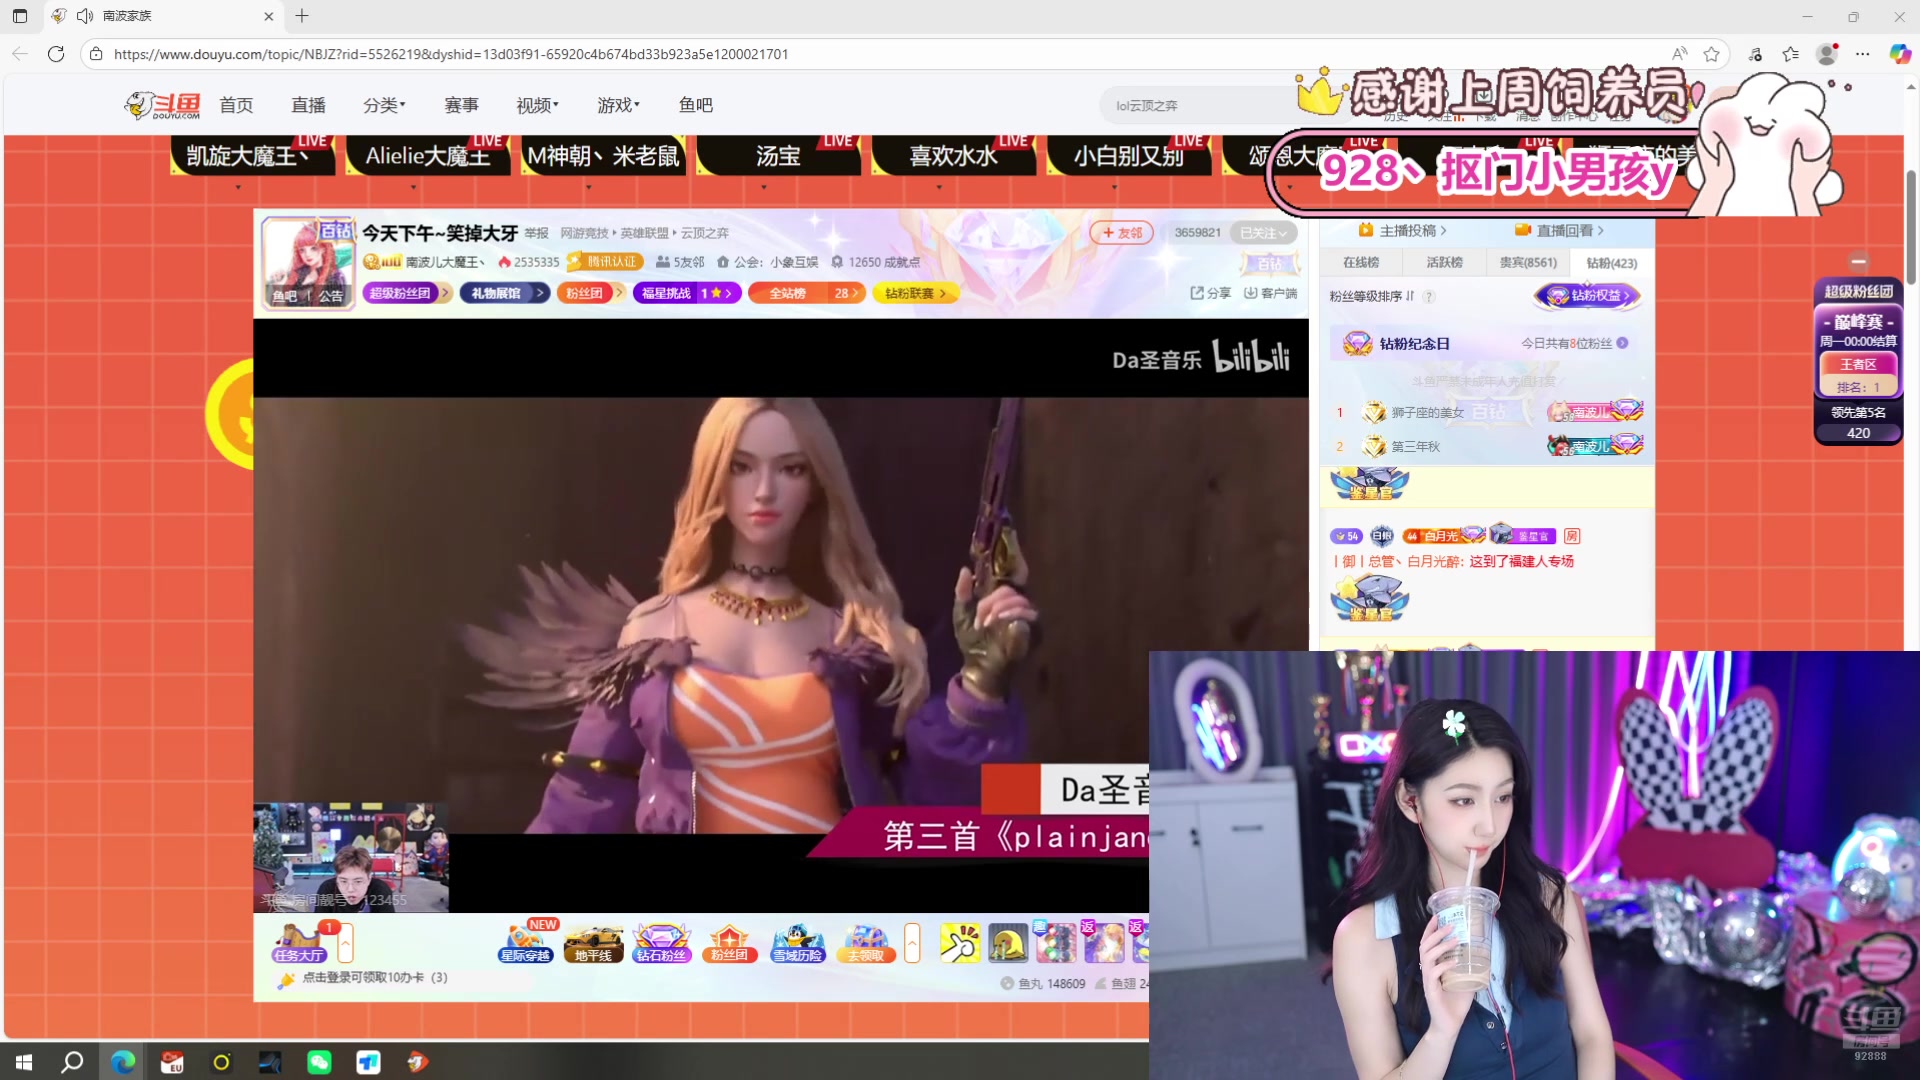Open the 福星挑战 pill button
1920x1080 pixels.
pyautogui.click(x=687, y=293)
